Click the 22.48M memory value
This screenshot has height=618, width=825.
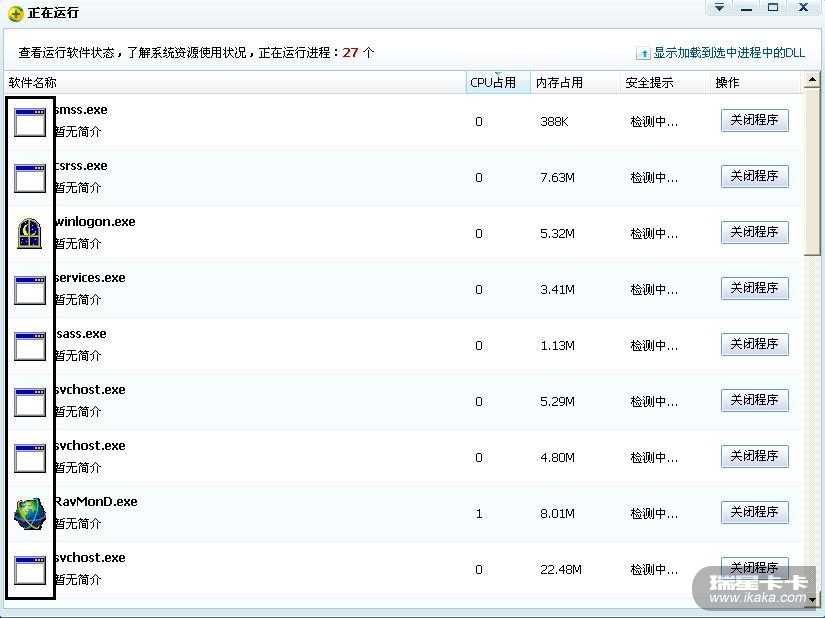[x=561, y=570]
